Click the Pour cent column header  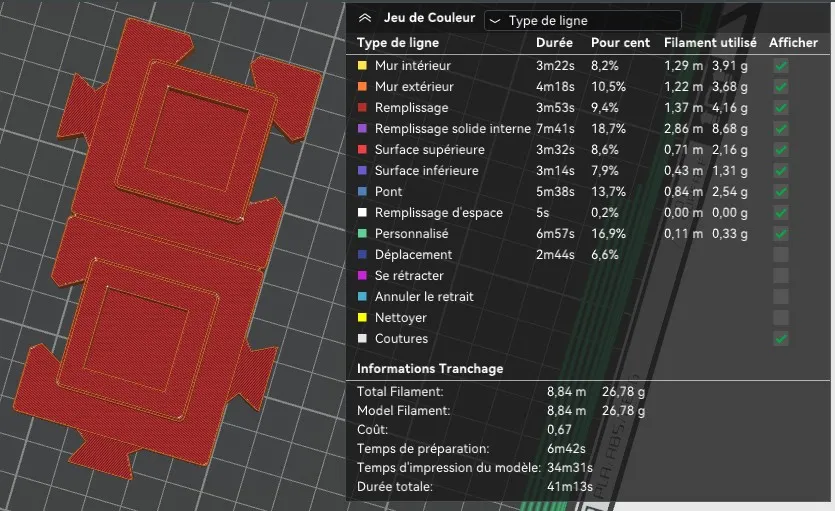pos(620,43)
